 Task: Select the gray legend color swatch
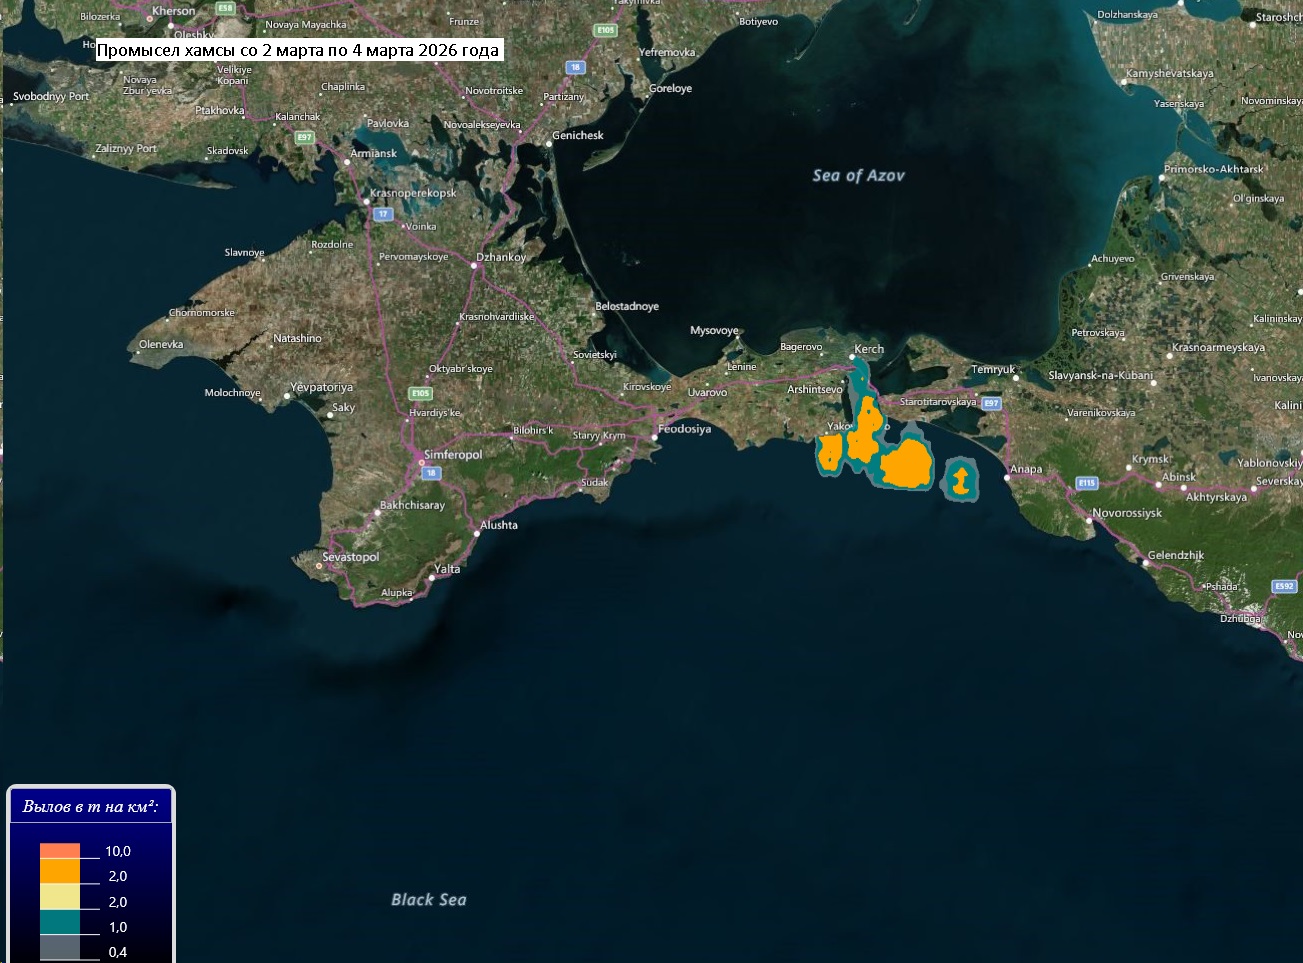click(60, 947)
